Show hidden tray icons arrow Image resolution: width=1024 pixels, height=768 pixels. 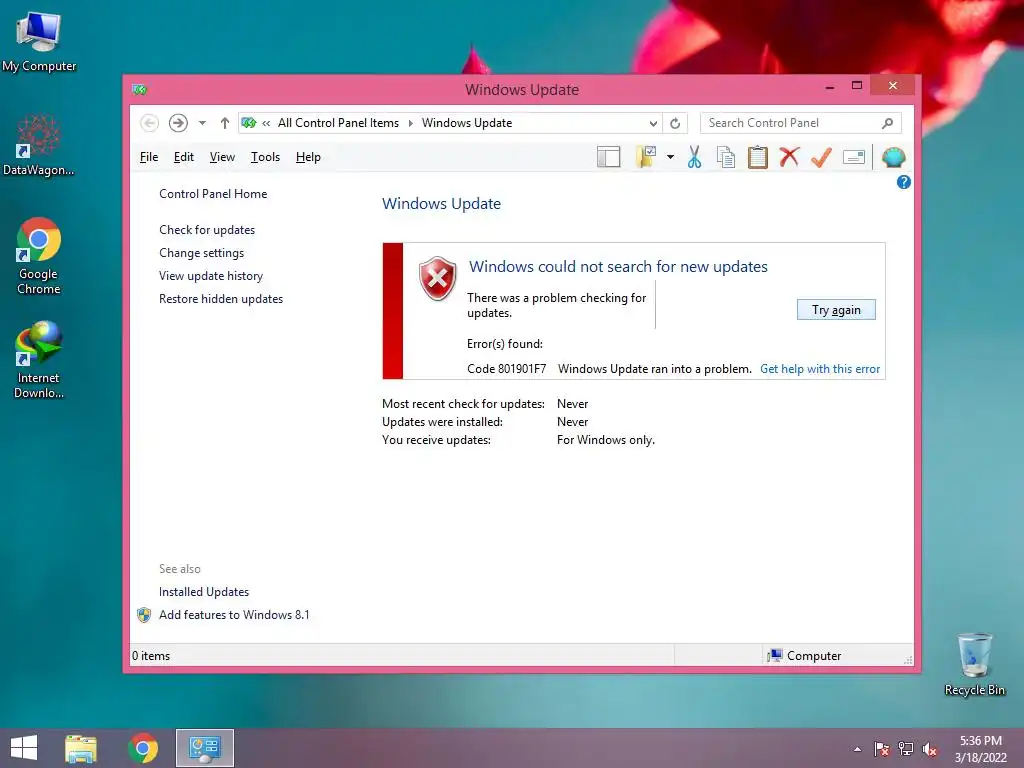[857, 749]
